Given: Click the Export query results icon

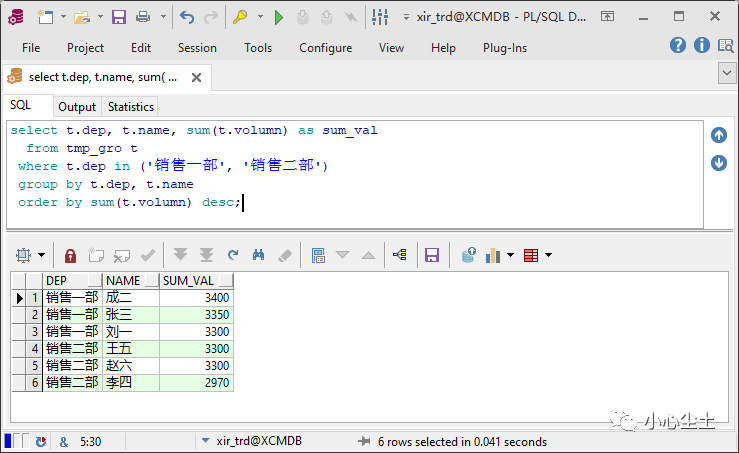Looking at the screenshot, I should click(x=468, y=255).
